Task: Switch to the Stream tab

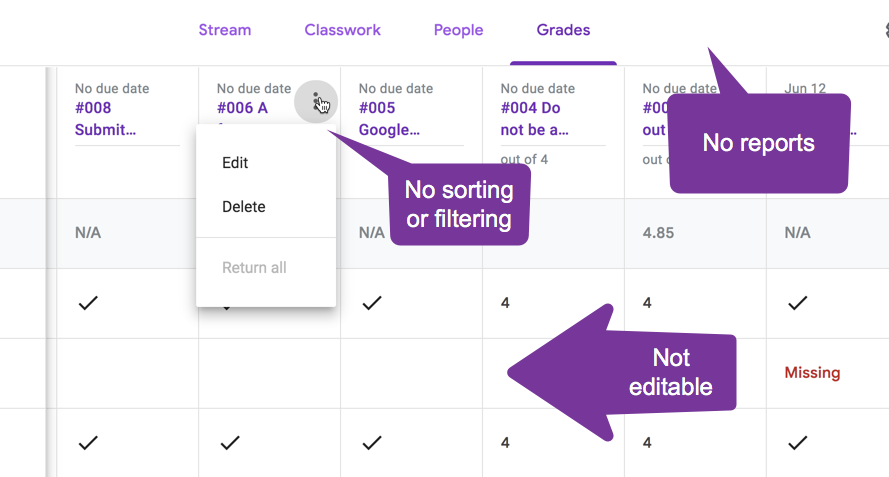Action: click(x=225, y=30)
